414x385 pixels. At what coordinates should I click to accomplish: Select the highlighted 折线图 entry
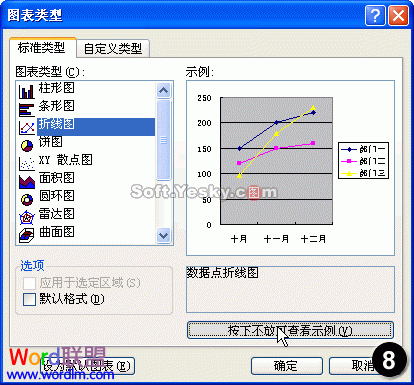coord(96,127)
